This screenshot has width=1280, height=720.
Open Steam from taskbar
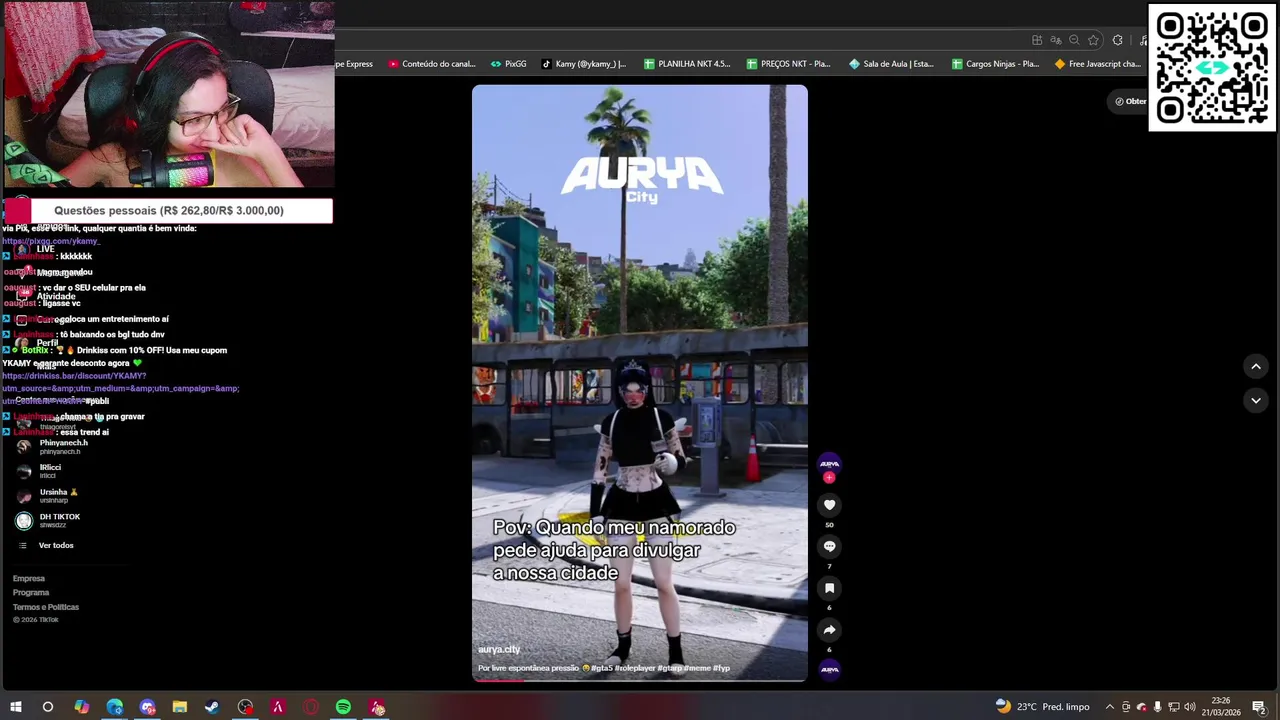[x=212, y=707]
